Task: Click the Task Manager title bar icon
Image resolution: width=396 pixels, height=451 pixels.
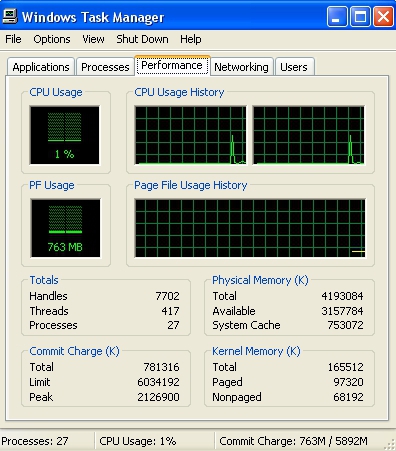Action: (9, 17)
